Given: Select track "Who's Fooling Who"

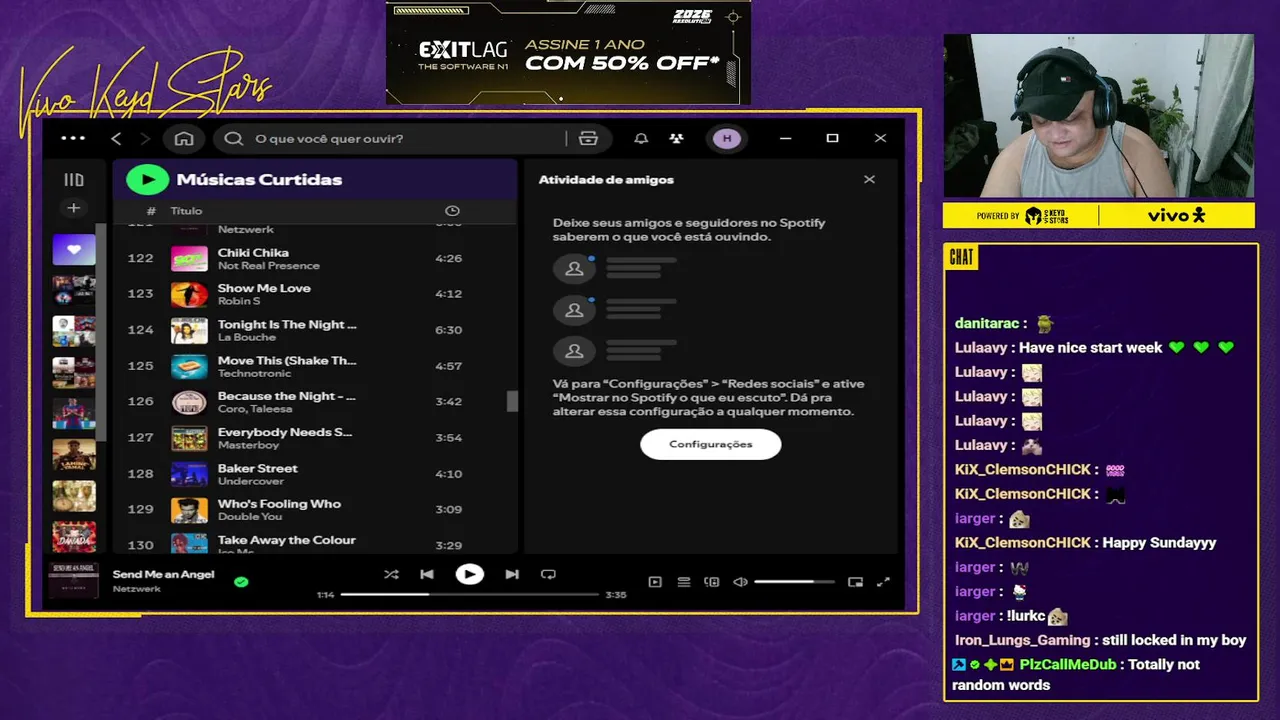Looking at the screenshot, I should (x=279, y=504).
